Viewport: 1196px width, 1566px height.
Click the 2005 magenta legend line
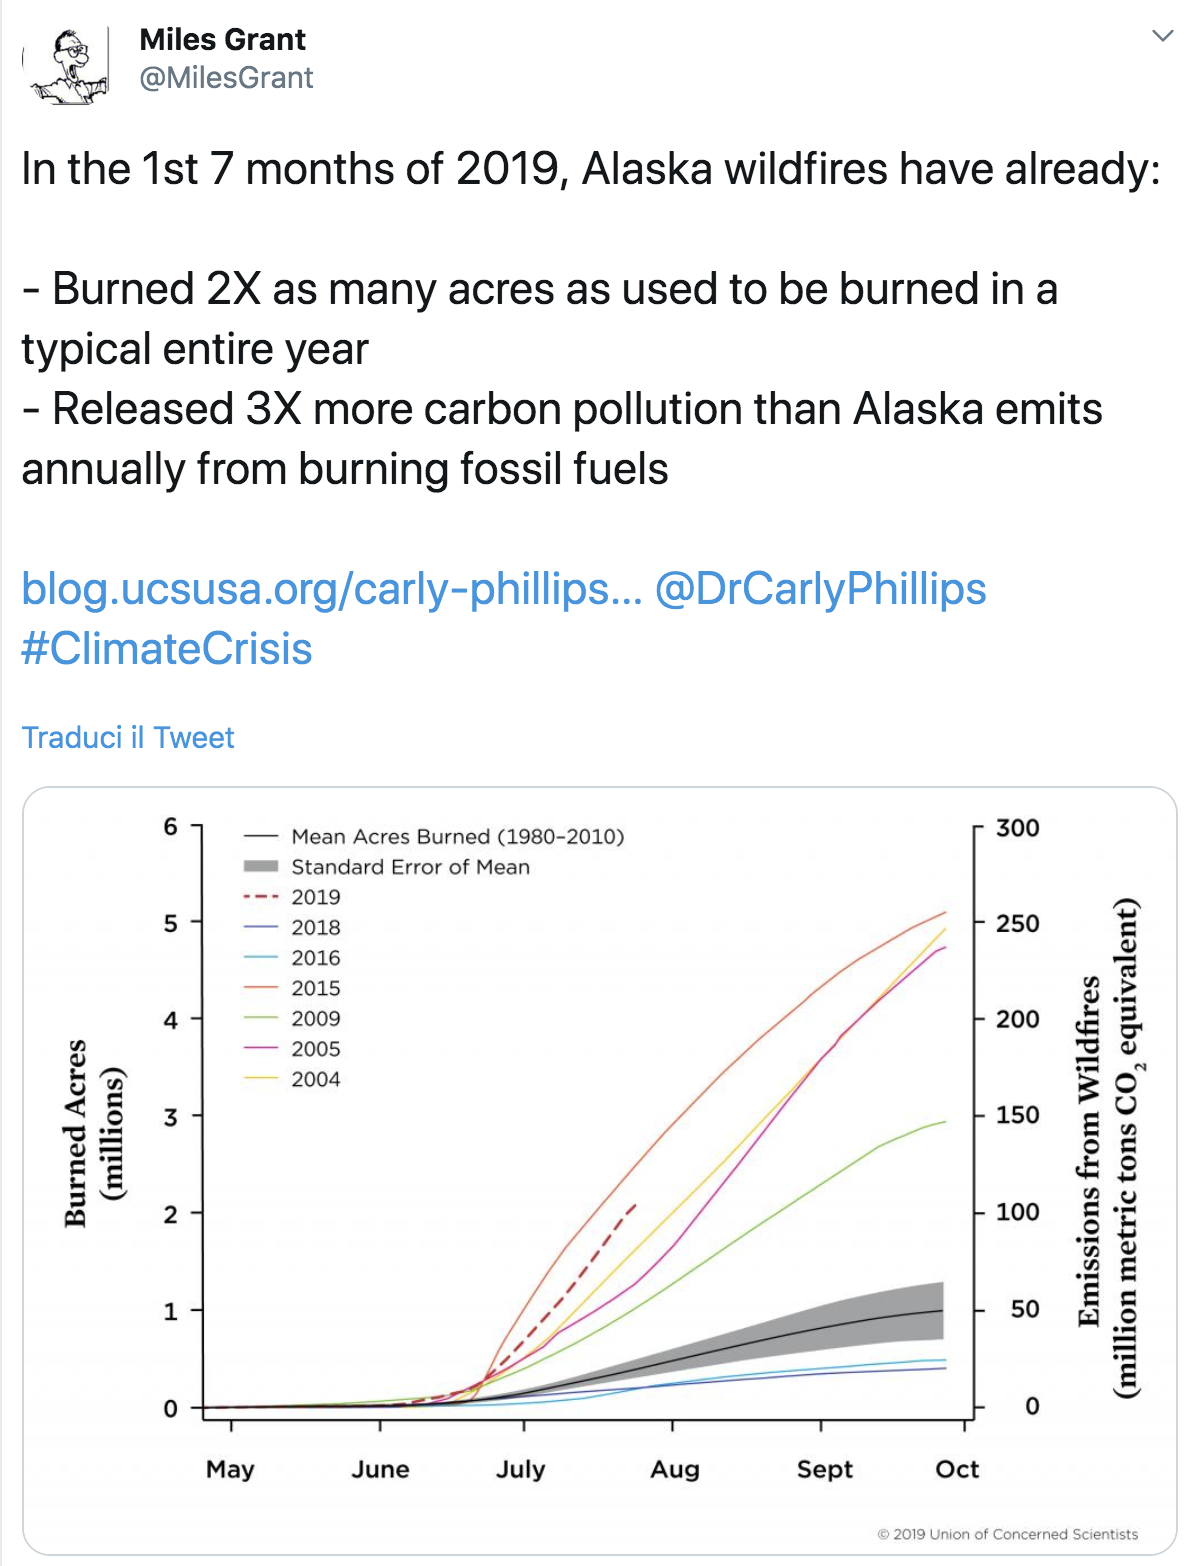tap(260, 1049)
